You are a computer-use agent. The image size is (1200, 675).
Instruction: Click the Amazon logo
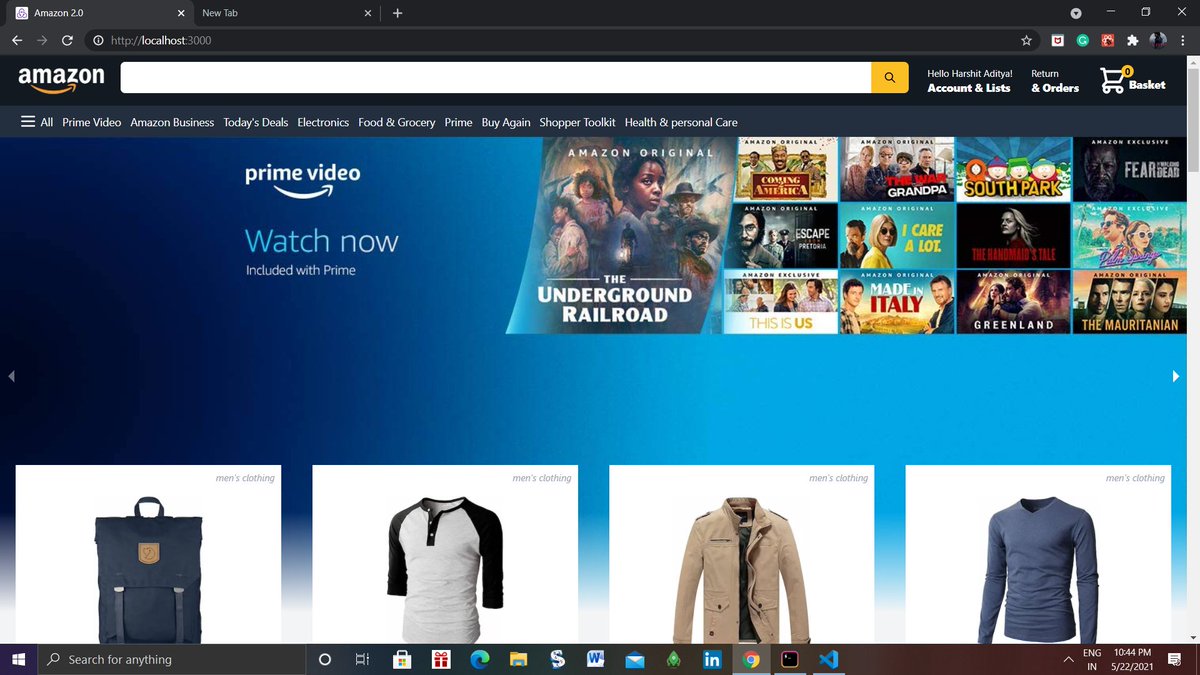click(62, 76)
